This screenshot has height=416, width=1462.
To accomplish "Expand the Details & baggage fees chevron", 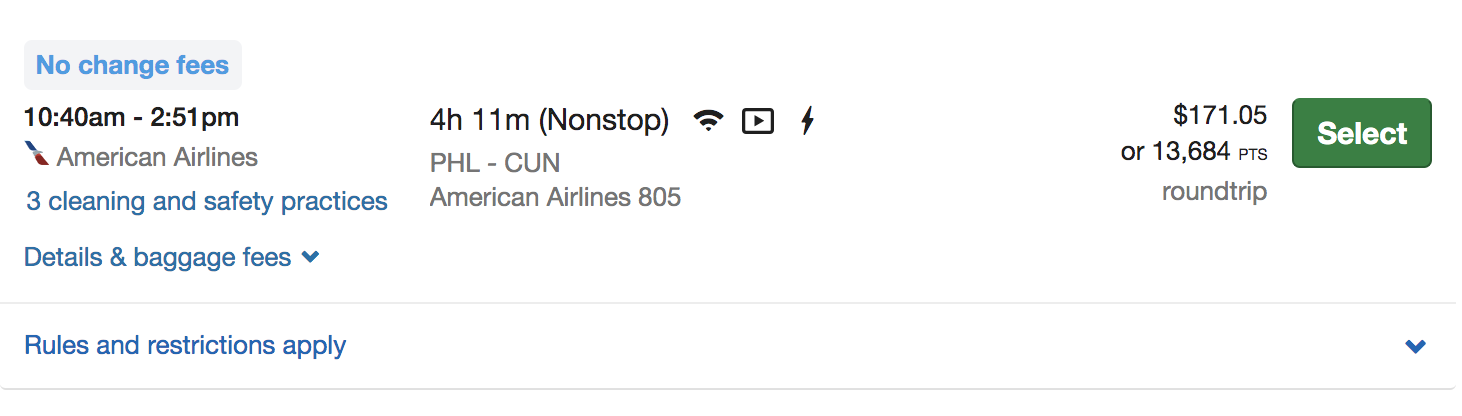I will point(311,257).
